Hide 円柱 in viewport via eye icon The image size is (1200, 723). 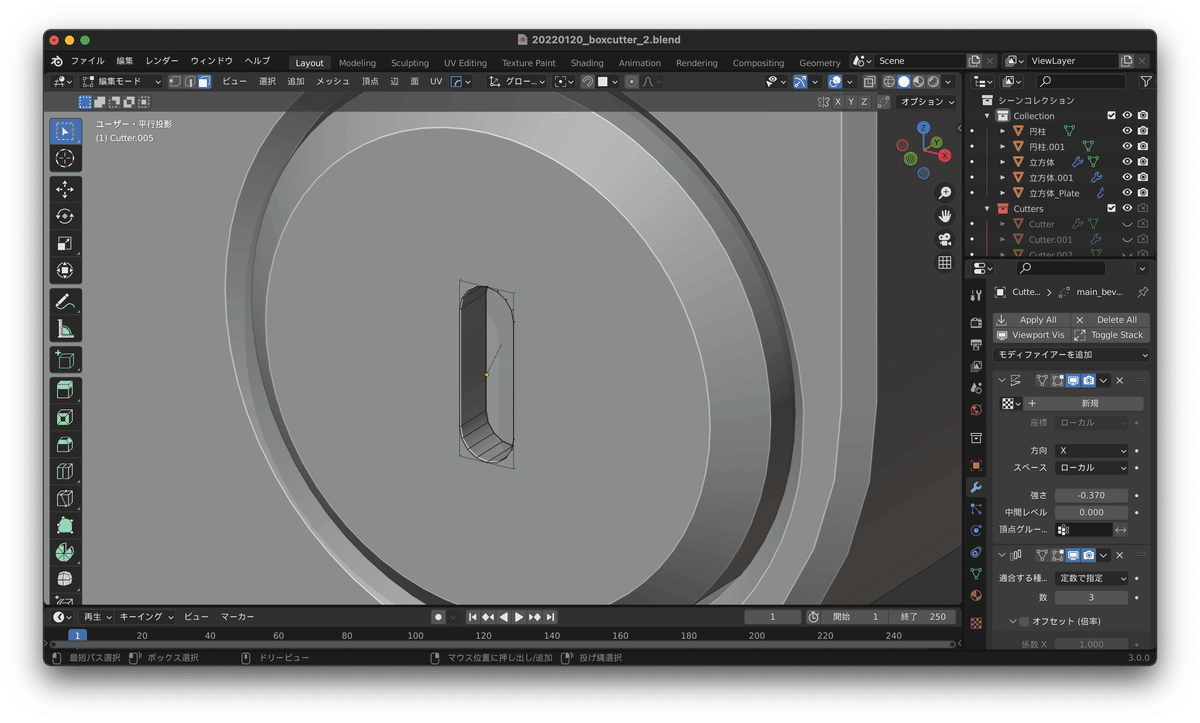point(1127,131)
